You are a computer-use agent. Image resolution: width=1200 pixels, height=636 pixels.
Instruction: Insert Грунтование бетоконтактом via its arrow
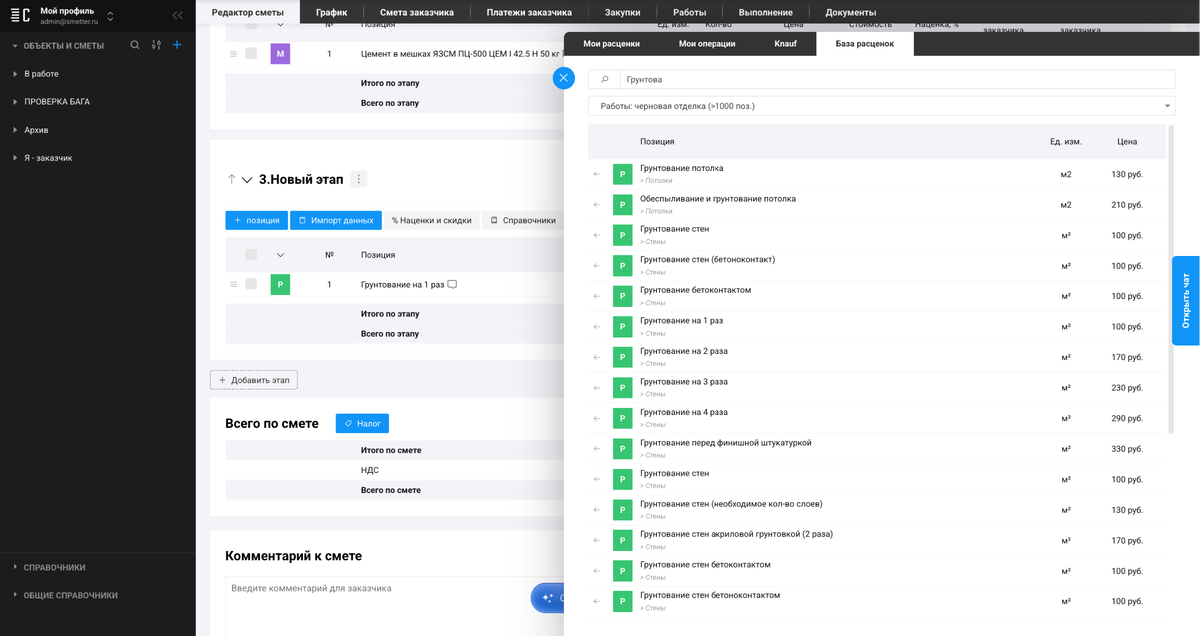point(597,296)
